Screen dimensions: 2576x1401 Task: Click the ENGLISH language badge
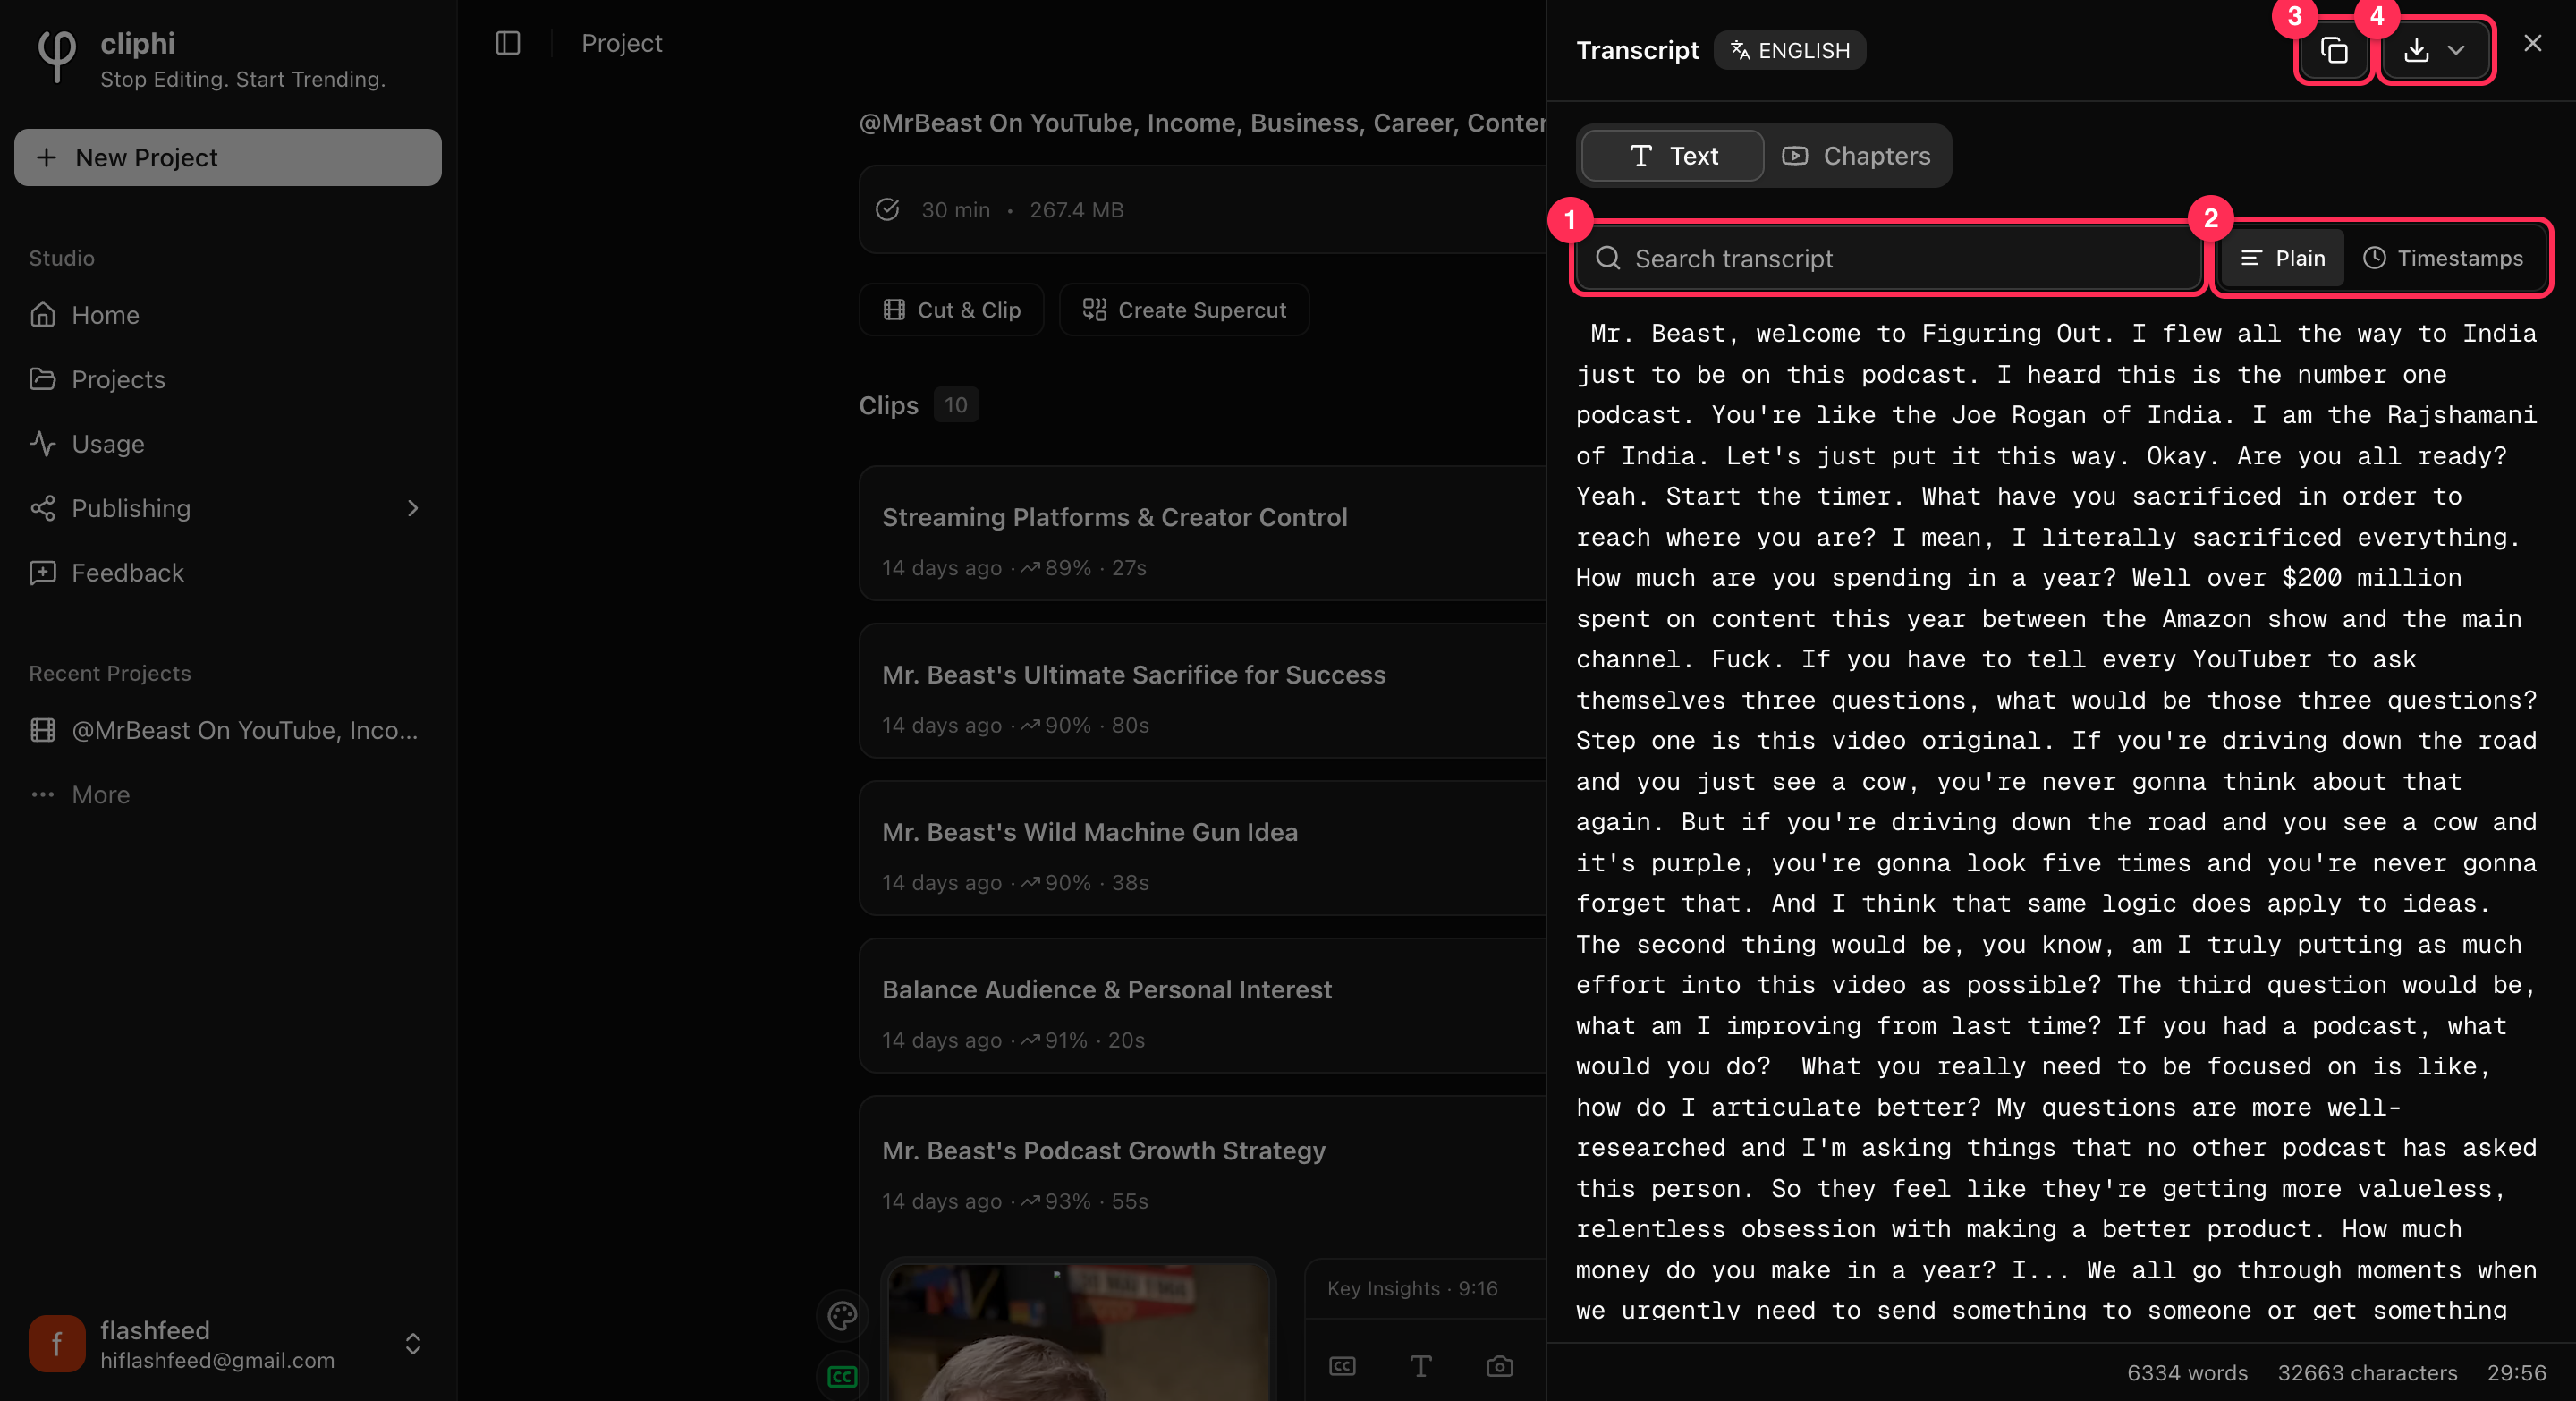[1790, 50]
